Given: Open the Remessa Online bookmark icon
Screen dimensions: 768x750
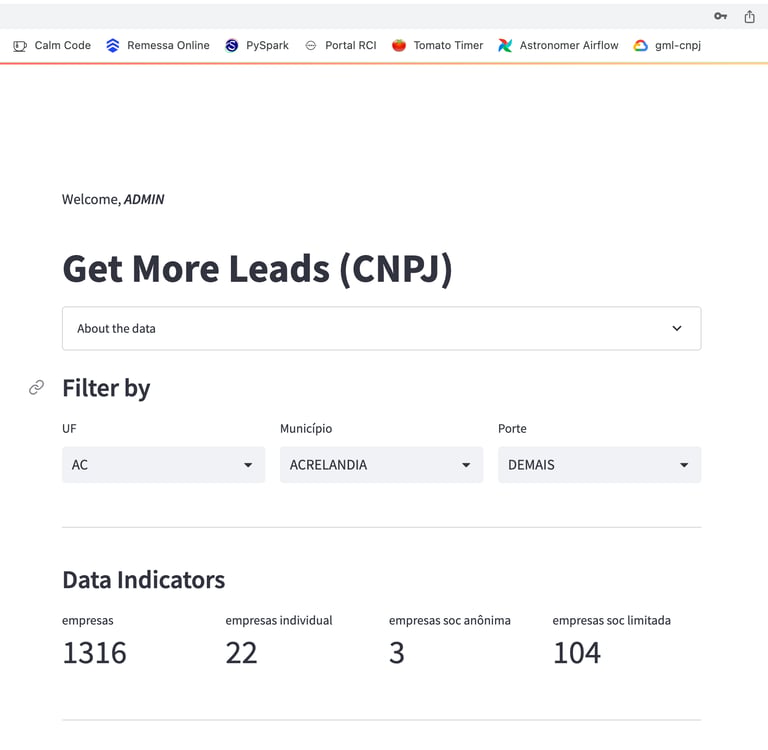Looking at the screenshot, I should pyautogui.click(x=113, y=46).
